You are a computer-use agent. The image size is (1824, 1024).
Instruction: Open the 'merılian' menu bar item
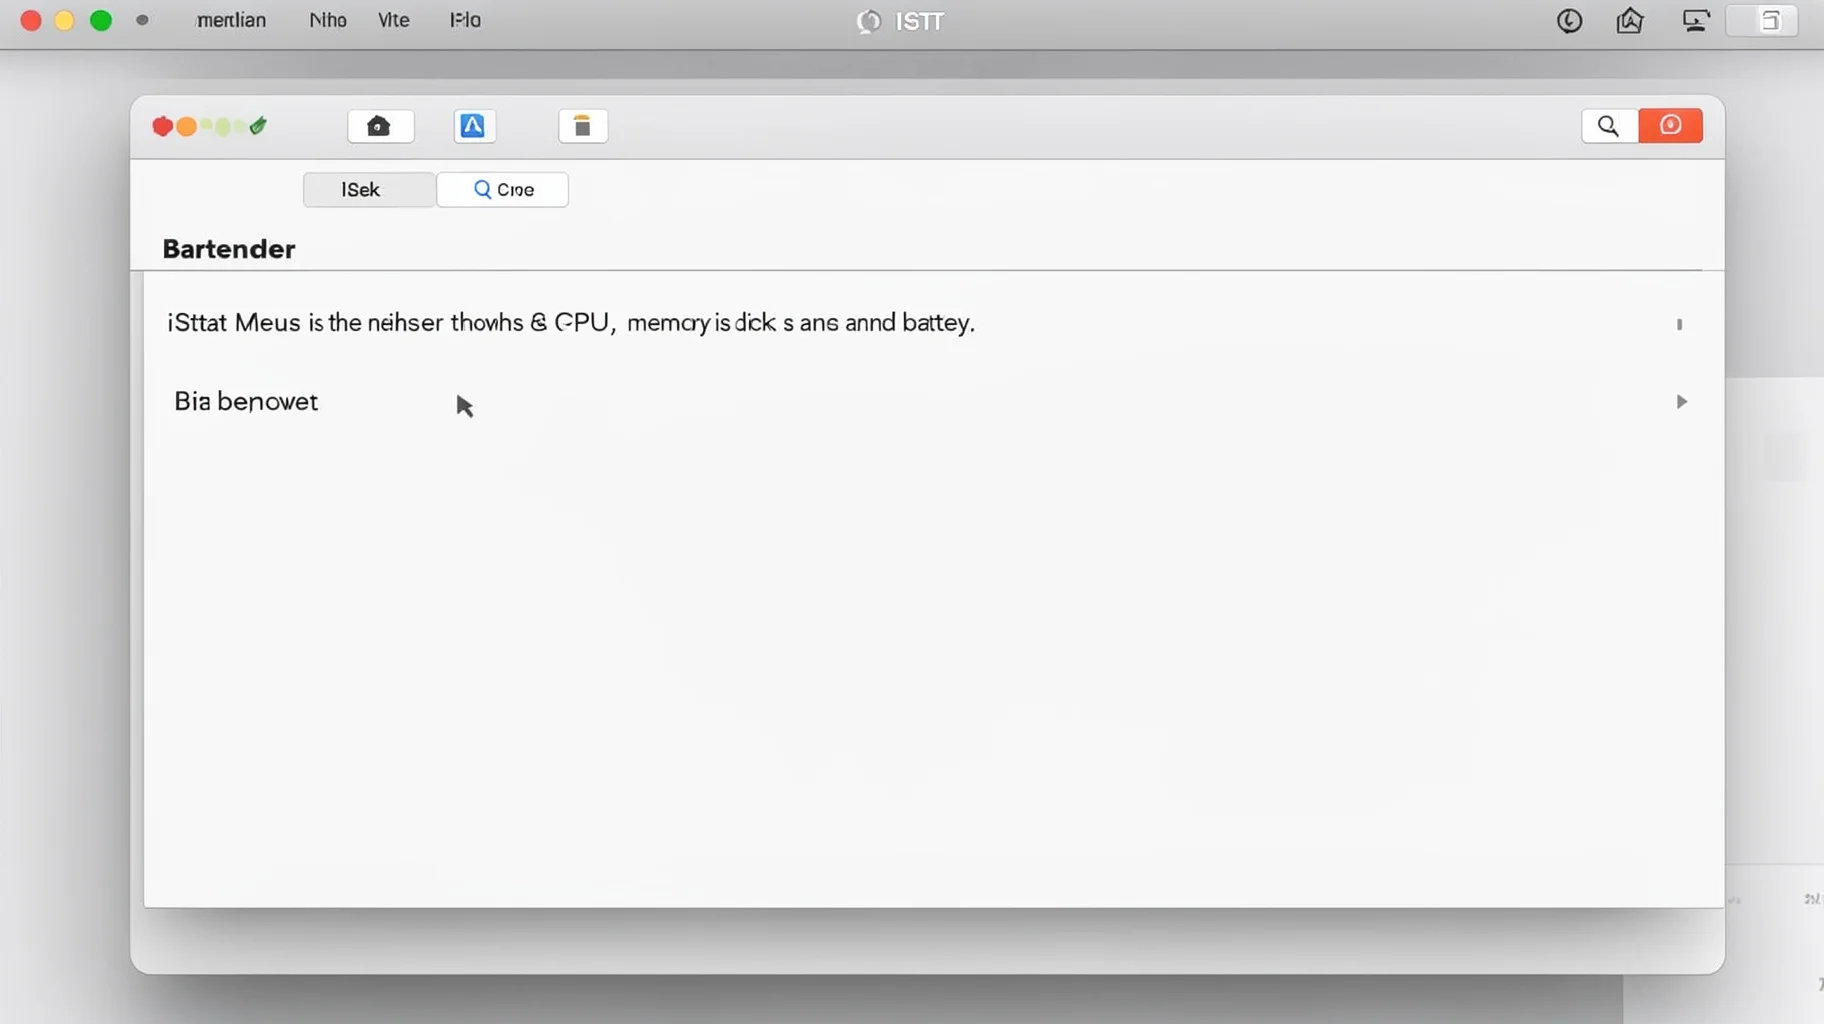[x=231, y=20]
